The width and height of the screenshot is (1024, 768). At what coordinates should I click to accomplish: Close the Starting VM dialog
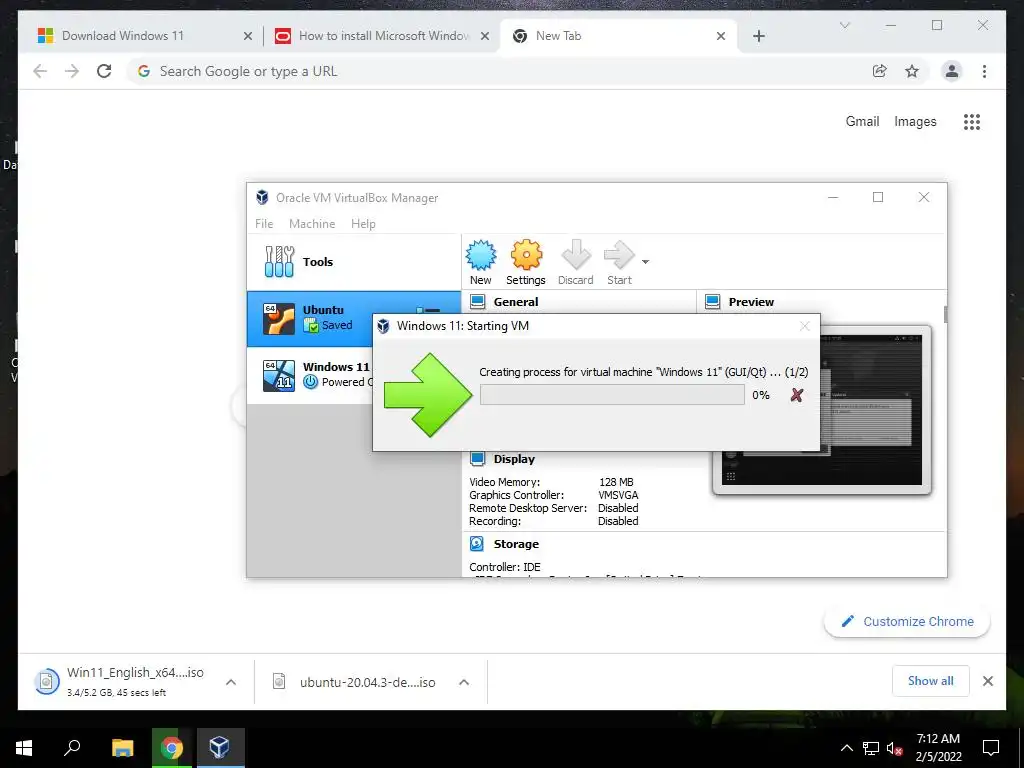[805, 326]
